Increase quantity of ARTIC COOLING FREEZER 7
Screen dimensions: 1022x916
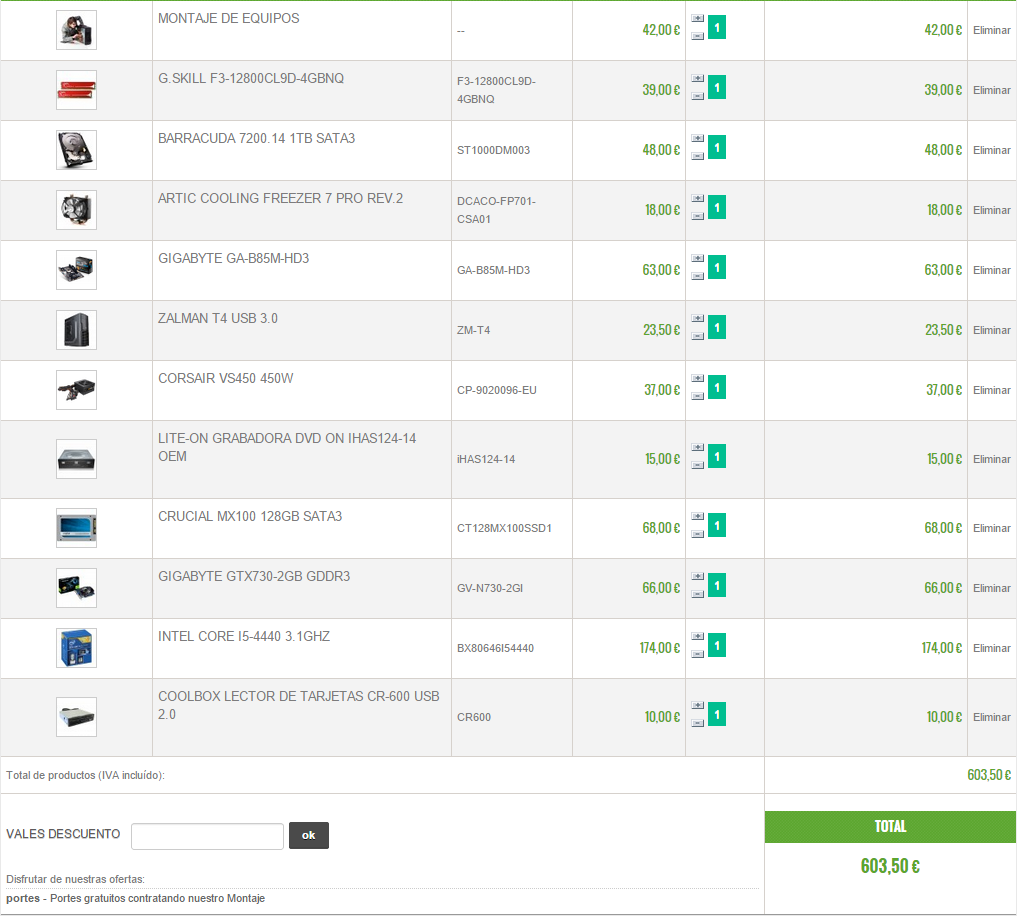tap(697, 198)
